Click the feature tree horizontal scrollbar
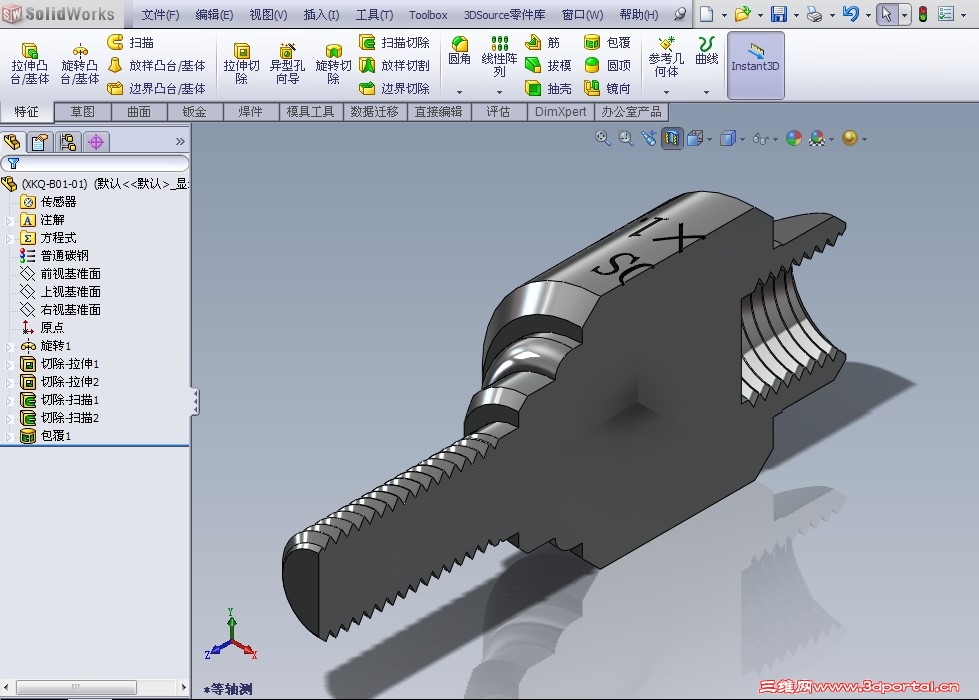The height and width of the screenshot is (700, 979). pyautogui.click(x=95, y=688)
